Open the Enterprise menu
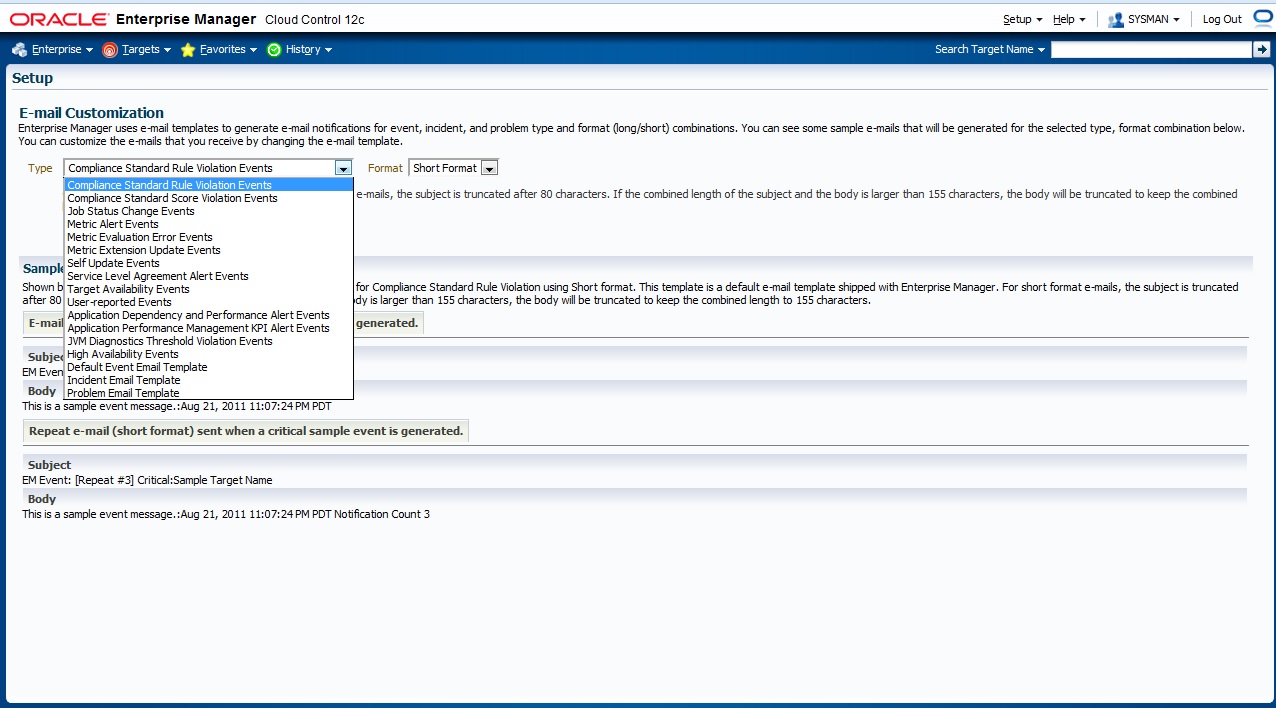The height and width of the screenshot is (709, 1276). 61,49
